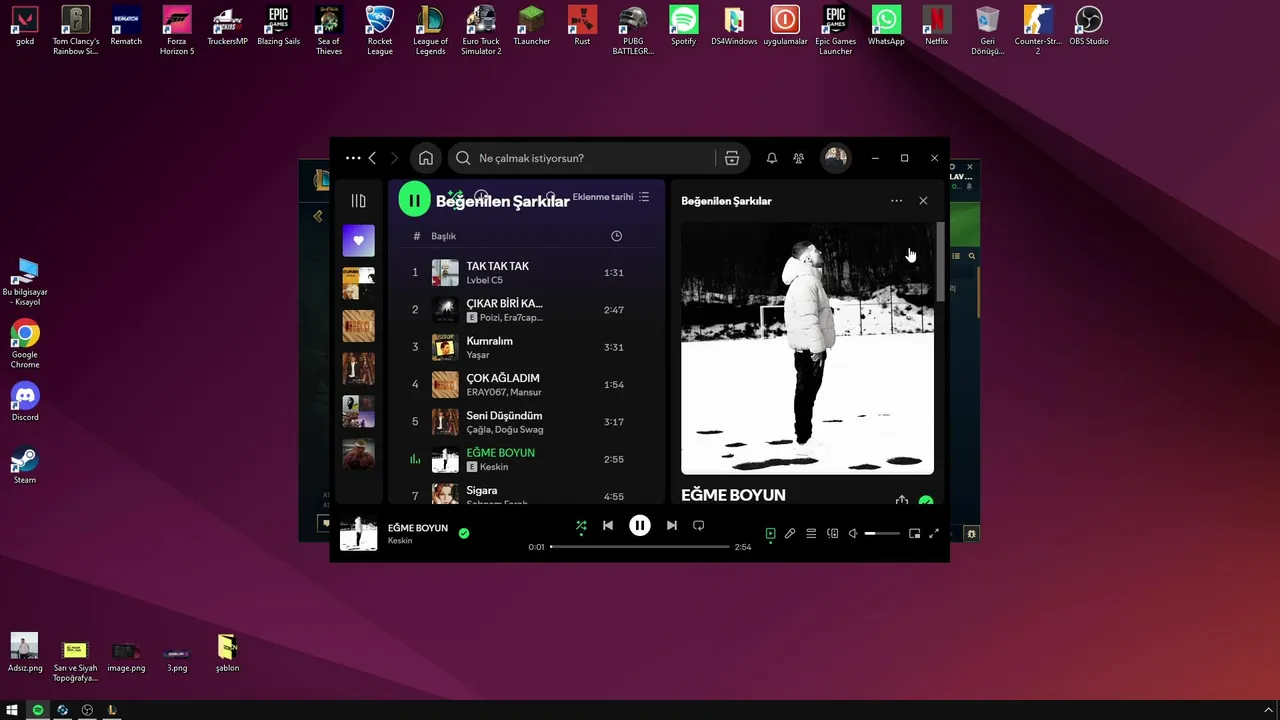Screen dimensions: 1280x720
Task: Skip to previous track in Spotify
Action: click(608, 525)
